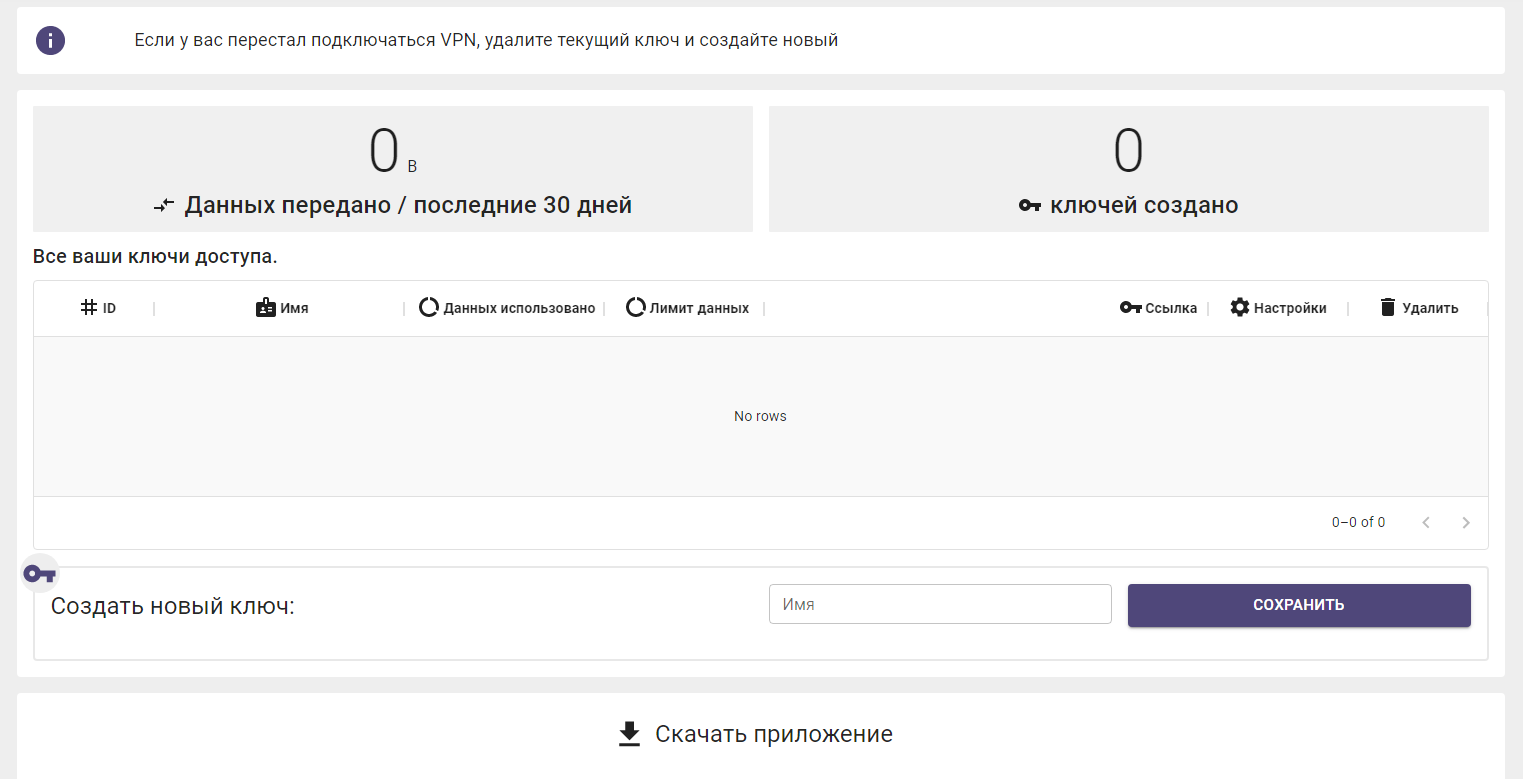This screenshot has height=779, width=1523.
Task: Click the 'Удалить' column header text
Action: pos(1430,308)
